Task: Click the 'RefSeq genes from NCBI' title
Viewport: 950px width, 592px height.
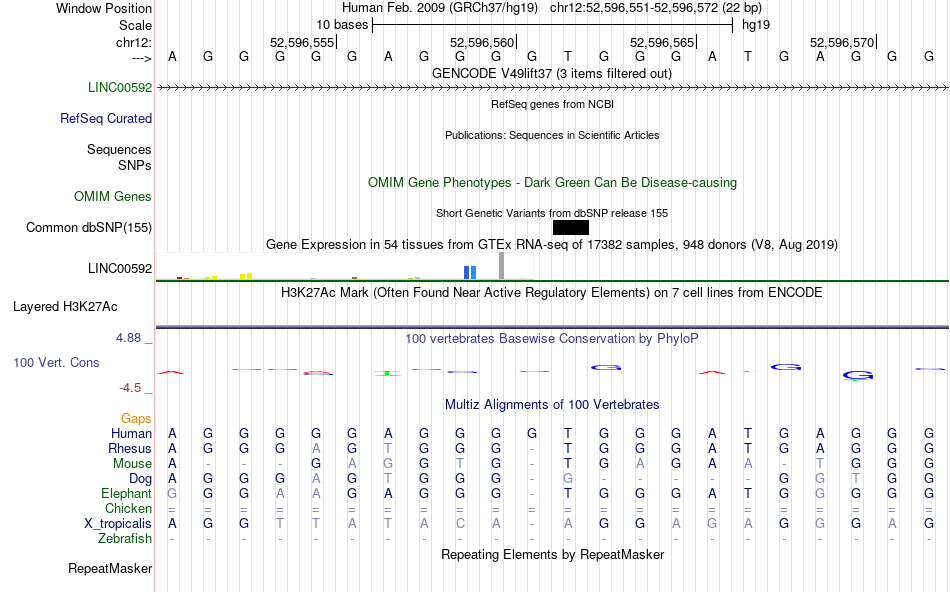Action: (x=552, y=104)
